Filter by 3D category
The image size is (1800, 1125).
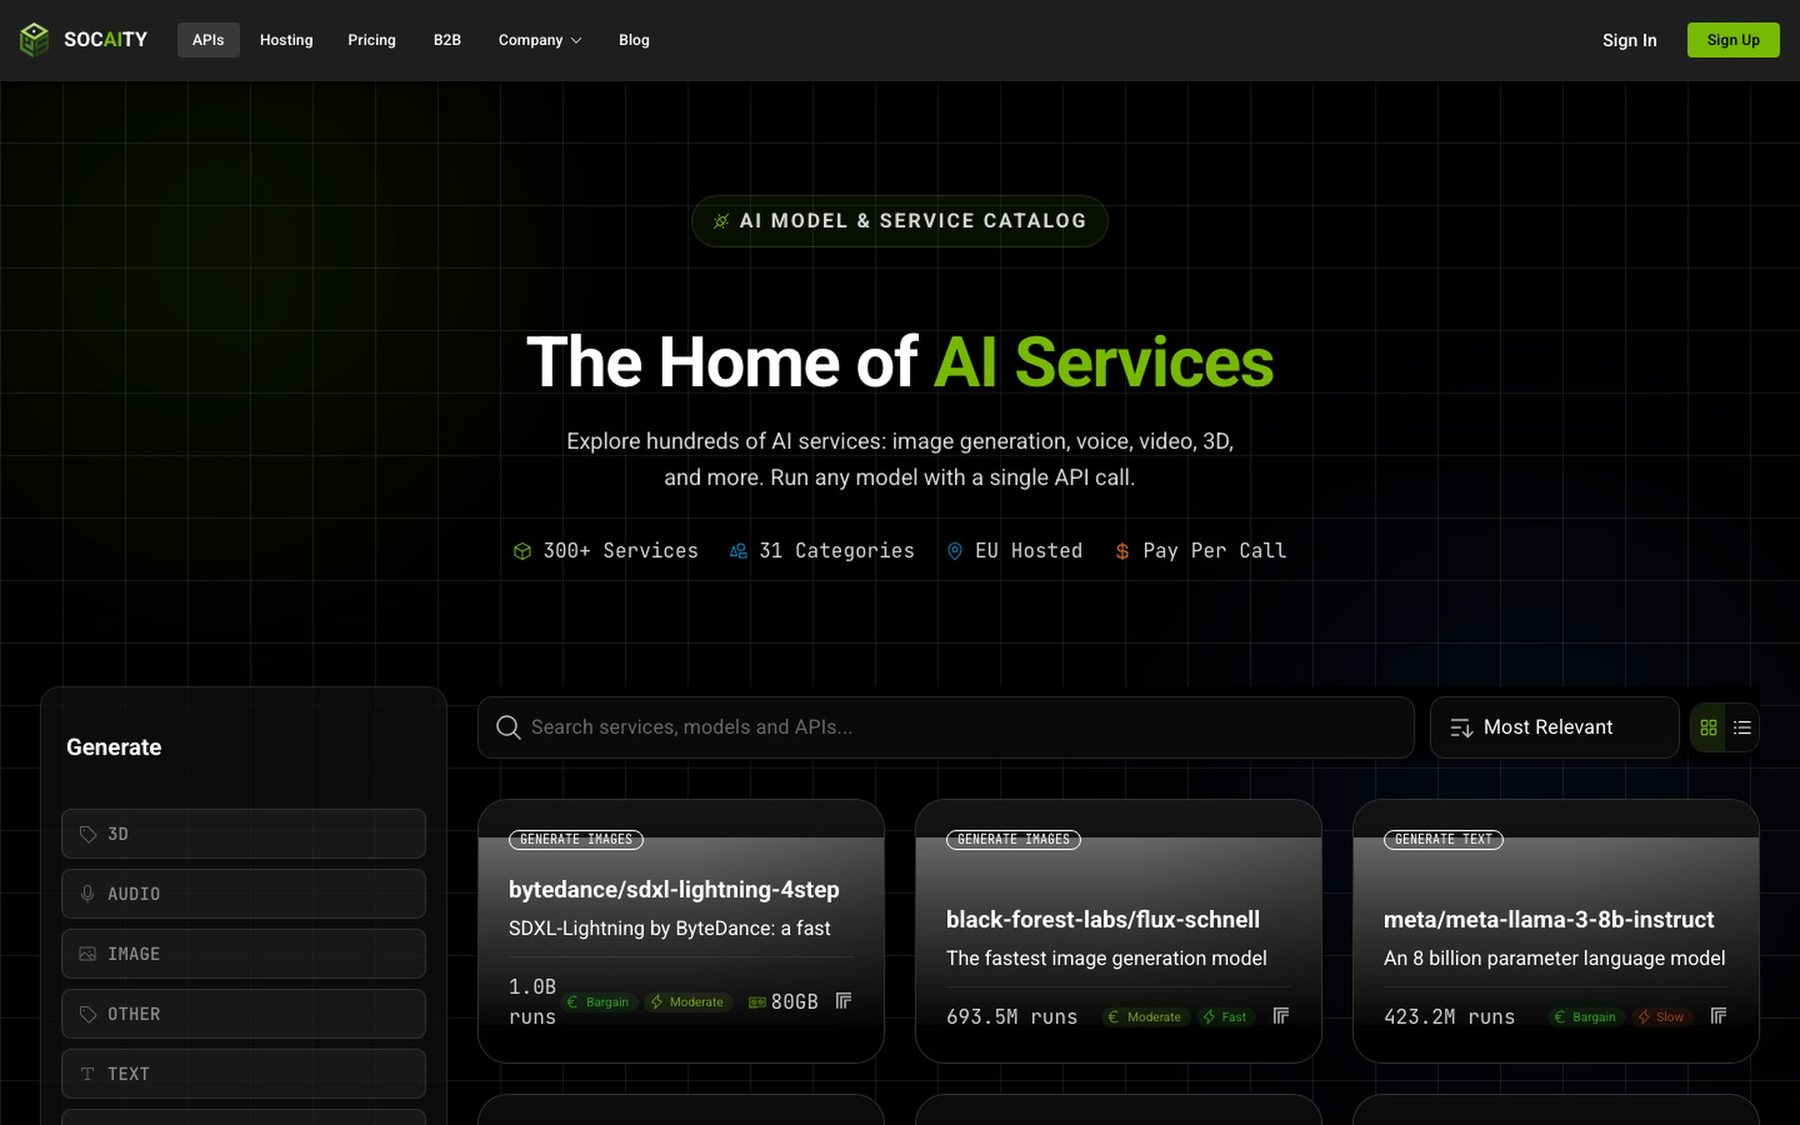[x=243, y=834]
